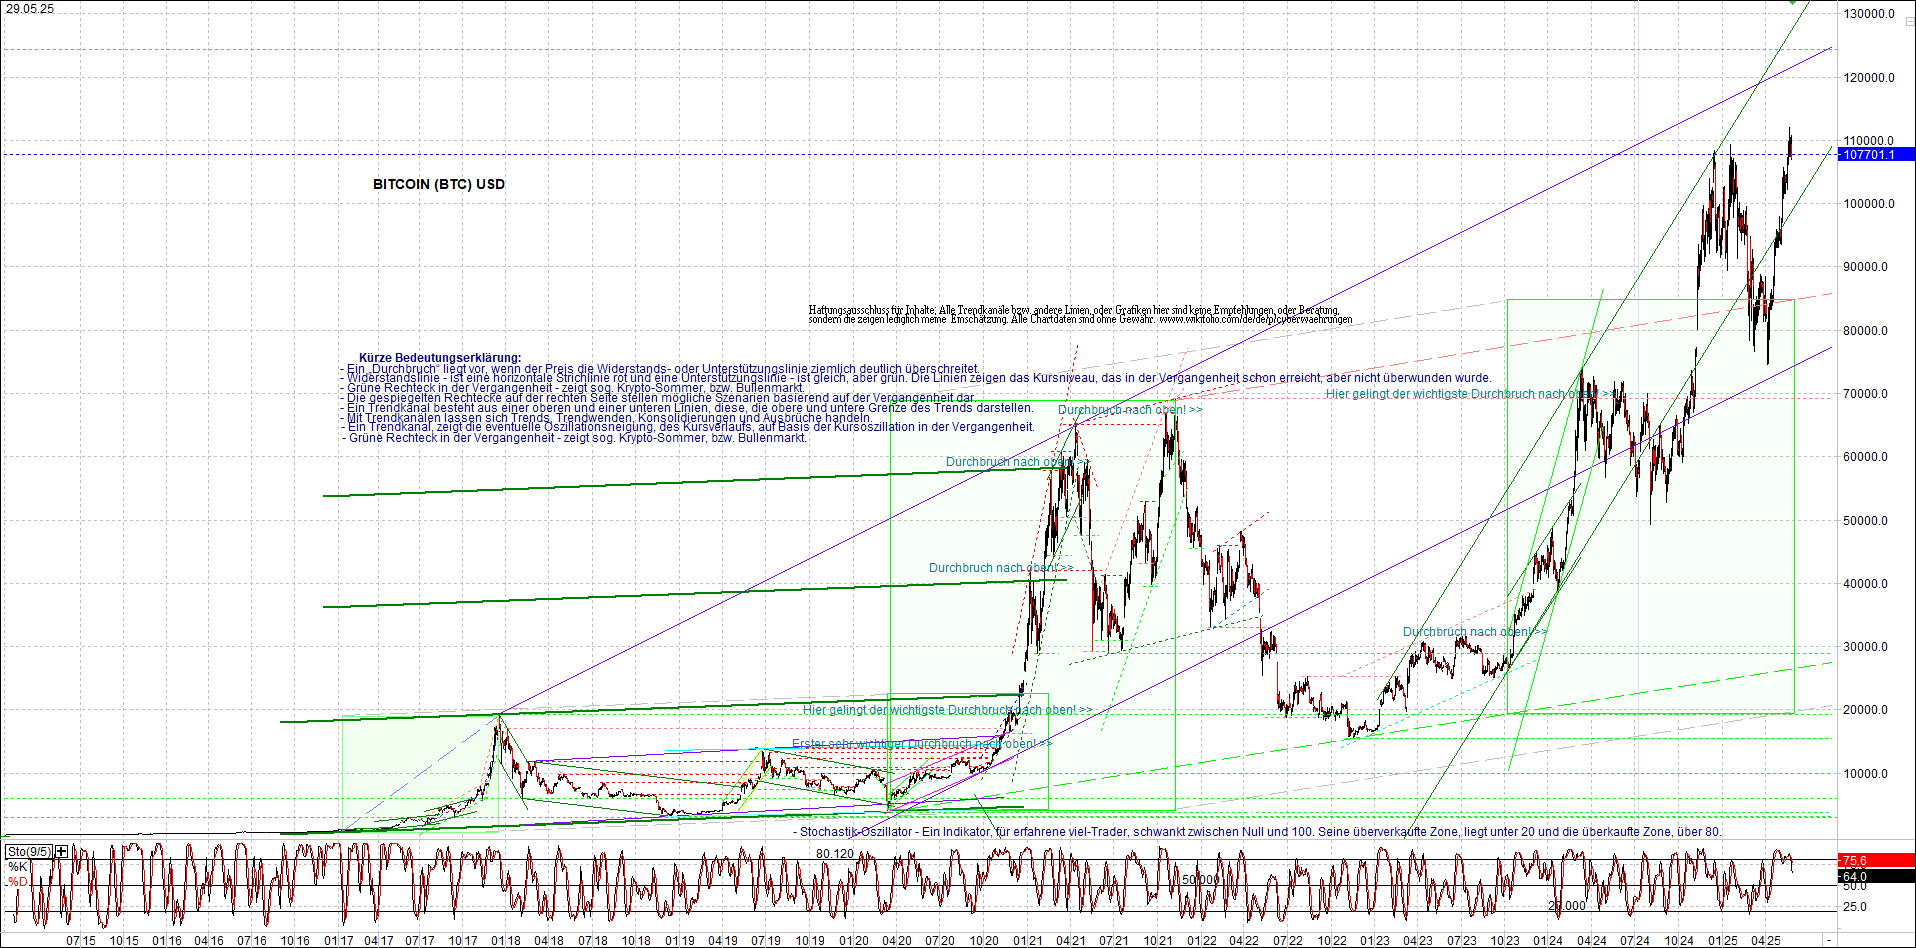This screenshot has width=1916, height=948.
Task: Click the 80000.0 price axis label
Action: coord(1866,331)
